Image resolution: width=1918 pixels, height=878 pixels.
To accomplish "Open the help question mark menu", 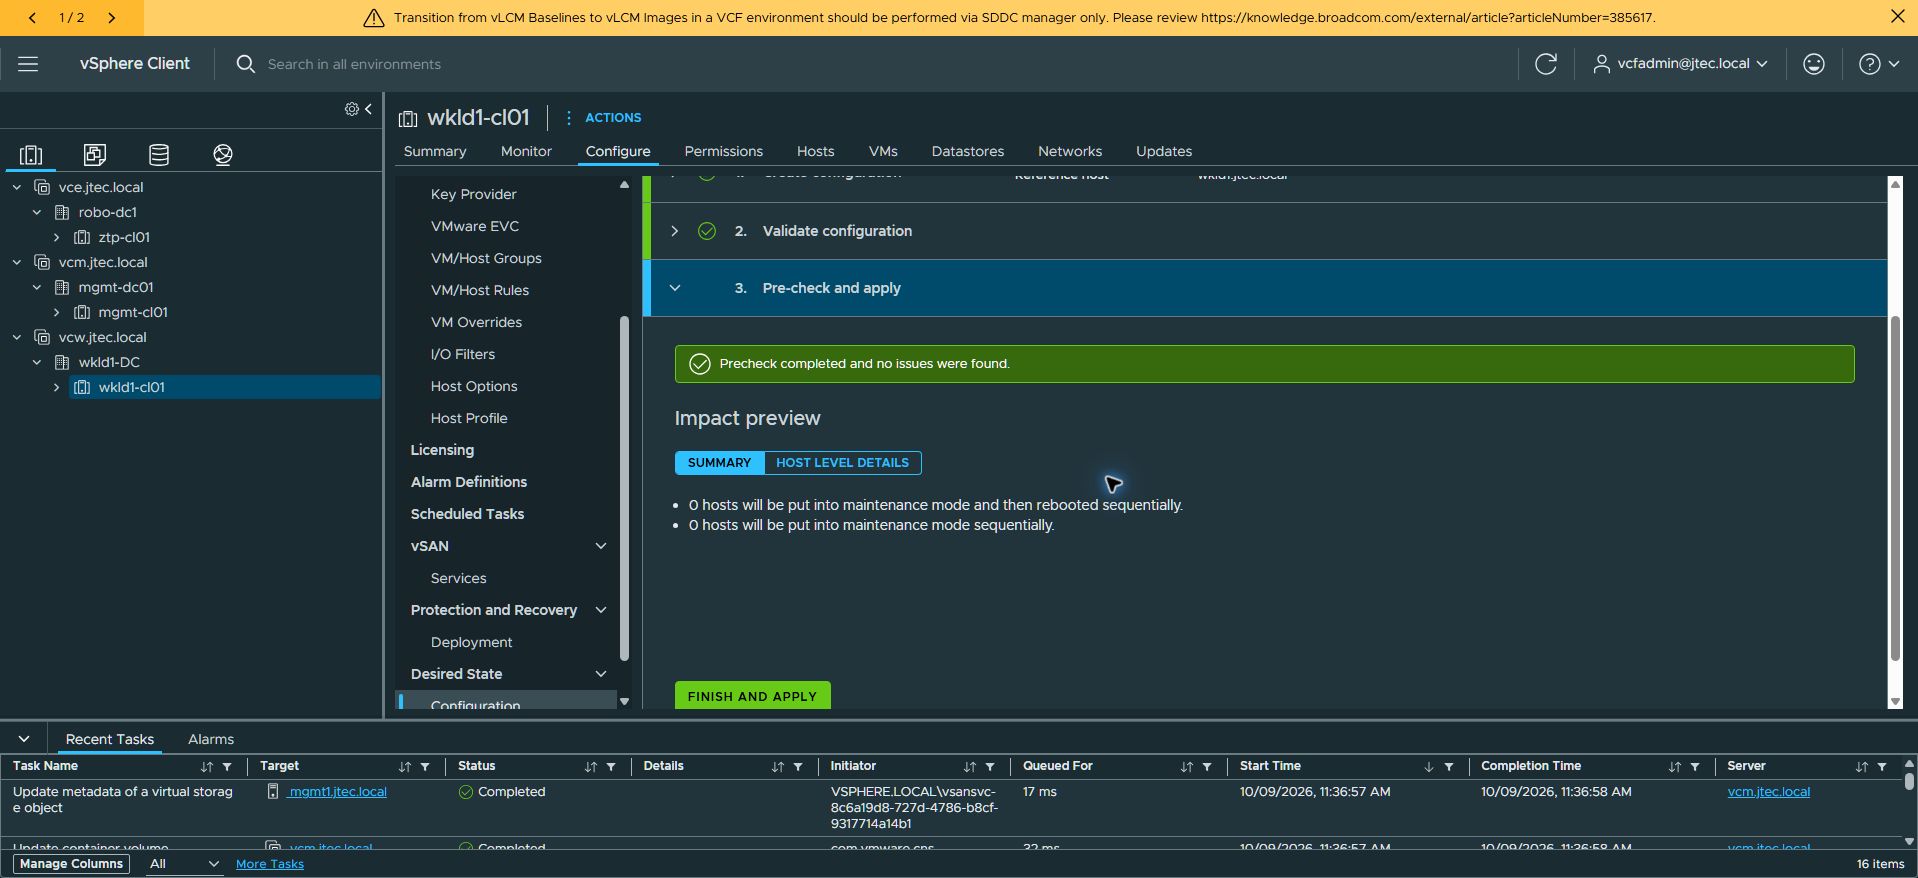I will (1879, 64).
